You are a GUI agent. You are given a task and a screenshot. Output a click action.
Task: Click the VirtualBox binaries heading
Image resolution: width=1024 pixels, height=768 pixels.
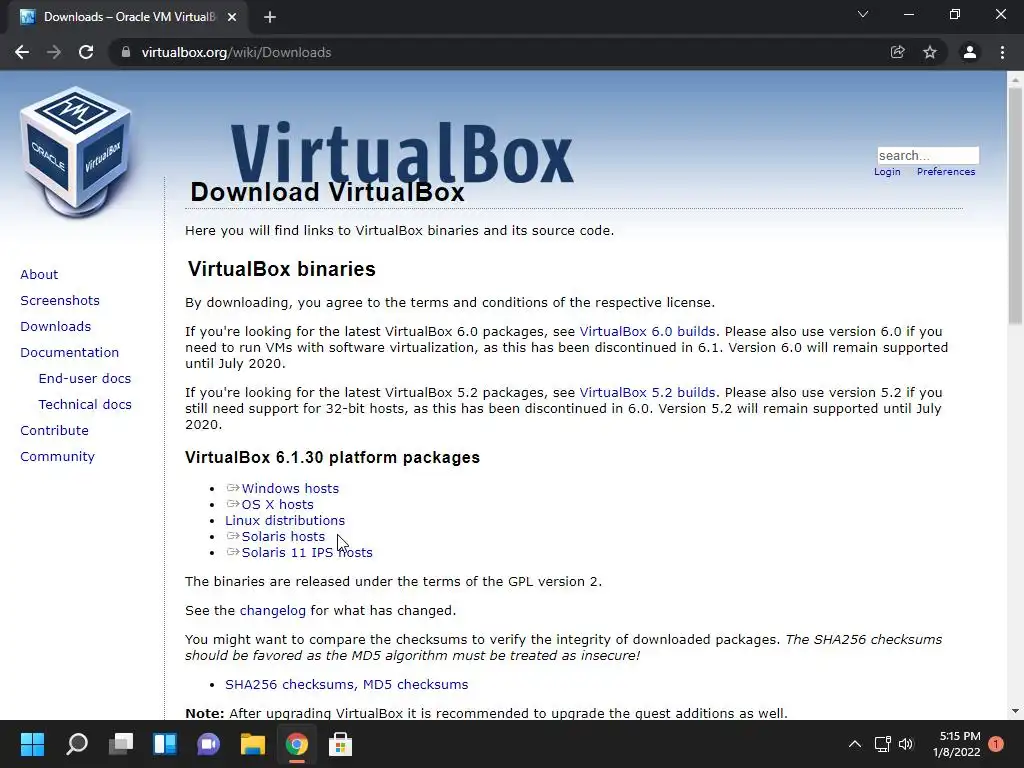(x=281, y=269)
